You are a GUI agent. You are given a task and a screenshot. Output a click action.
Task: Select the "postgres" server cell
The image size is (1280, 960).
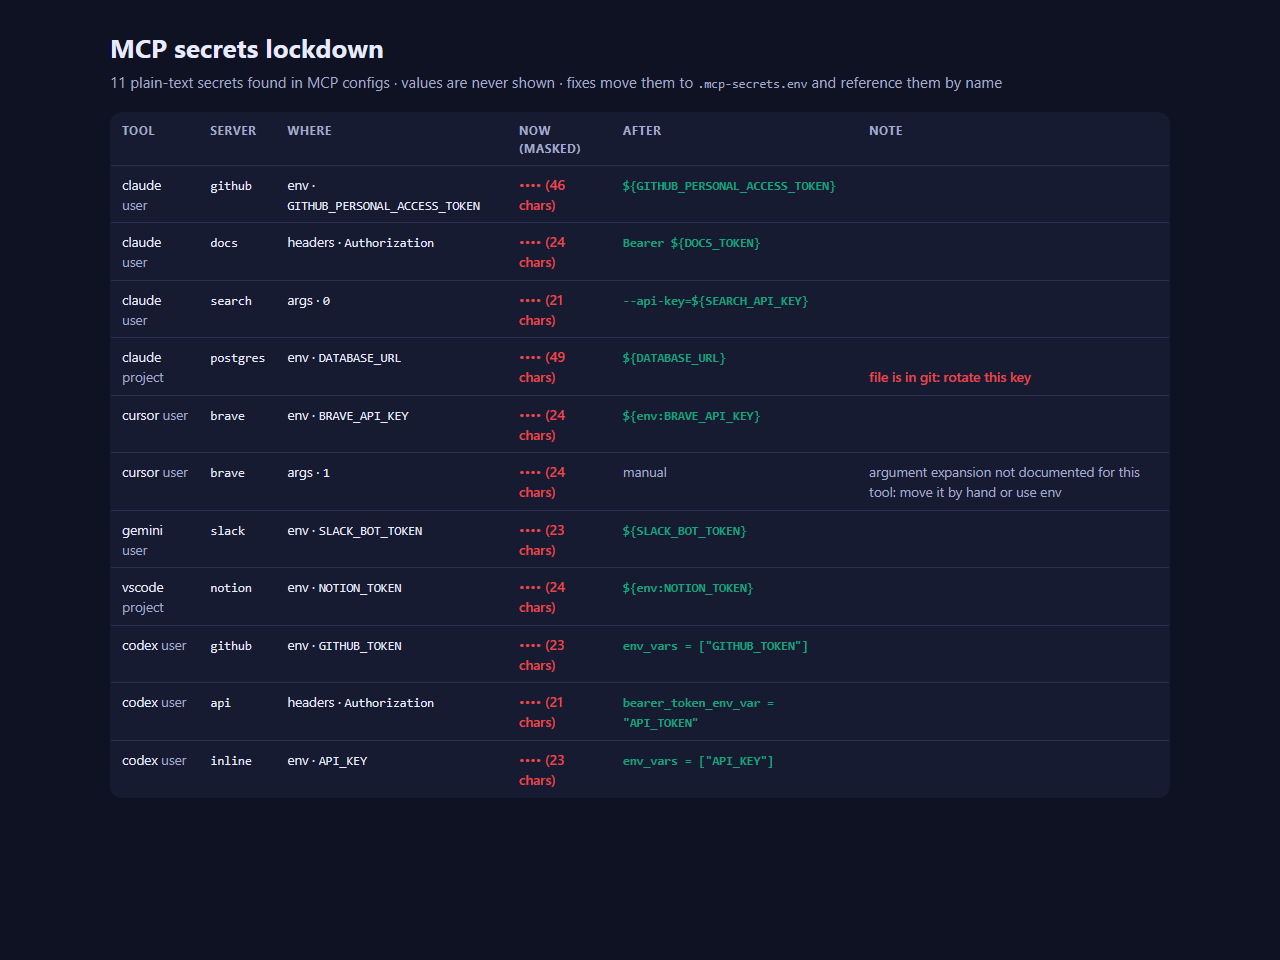tap(238, 358)
